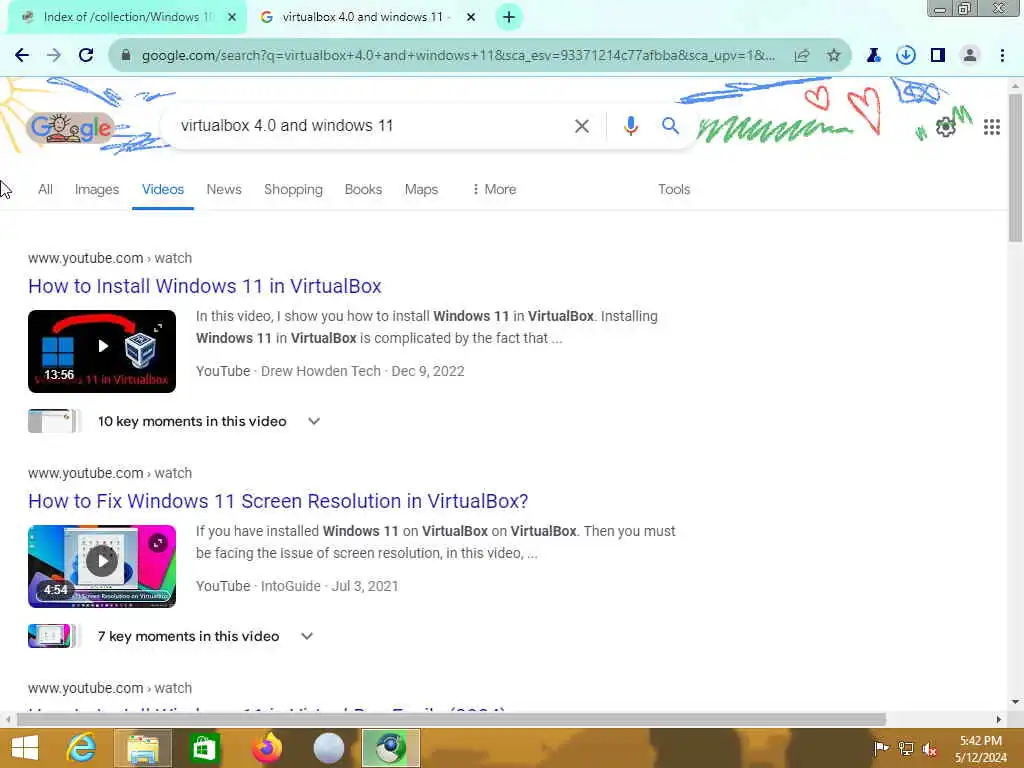Switch to the 'Index of /collection/Windows' tab
This screenshot has width=1024, height=768.
tap(127, 17)
